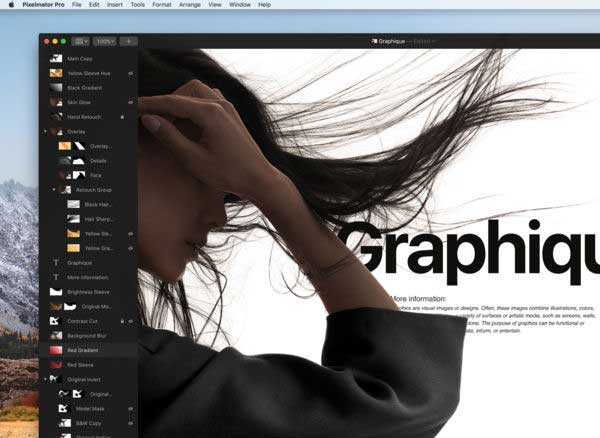The image size is (600, 438).
Task: Open the Pixelmator Pro menu
Action: coord(43,5)
